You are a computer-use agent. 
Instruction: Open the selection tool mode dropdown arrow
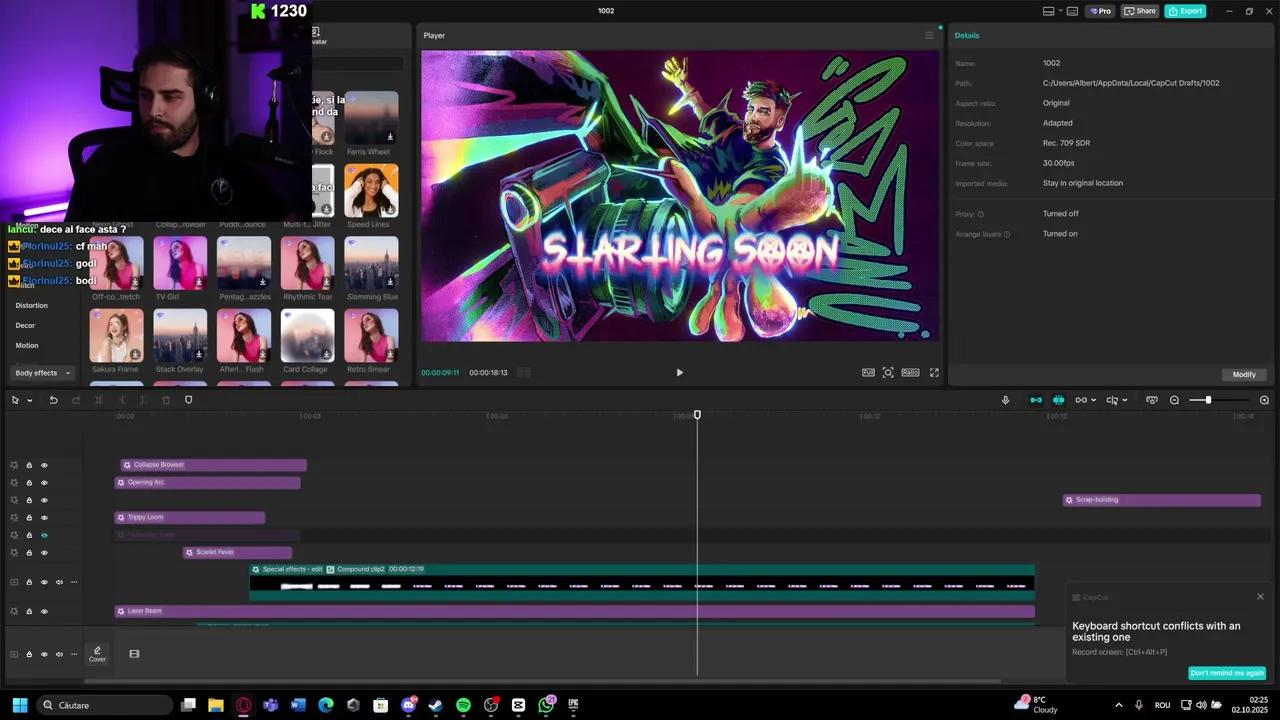(x=30, y=400)
